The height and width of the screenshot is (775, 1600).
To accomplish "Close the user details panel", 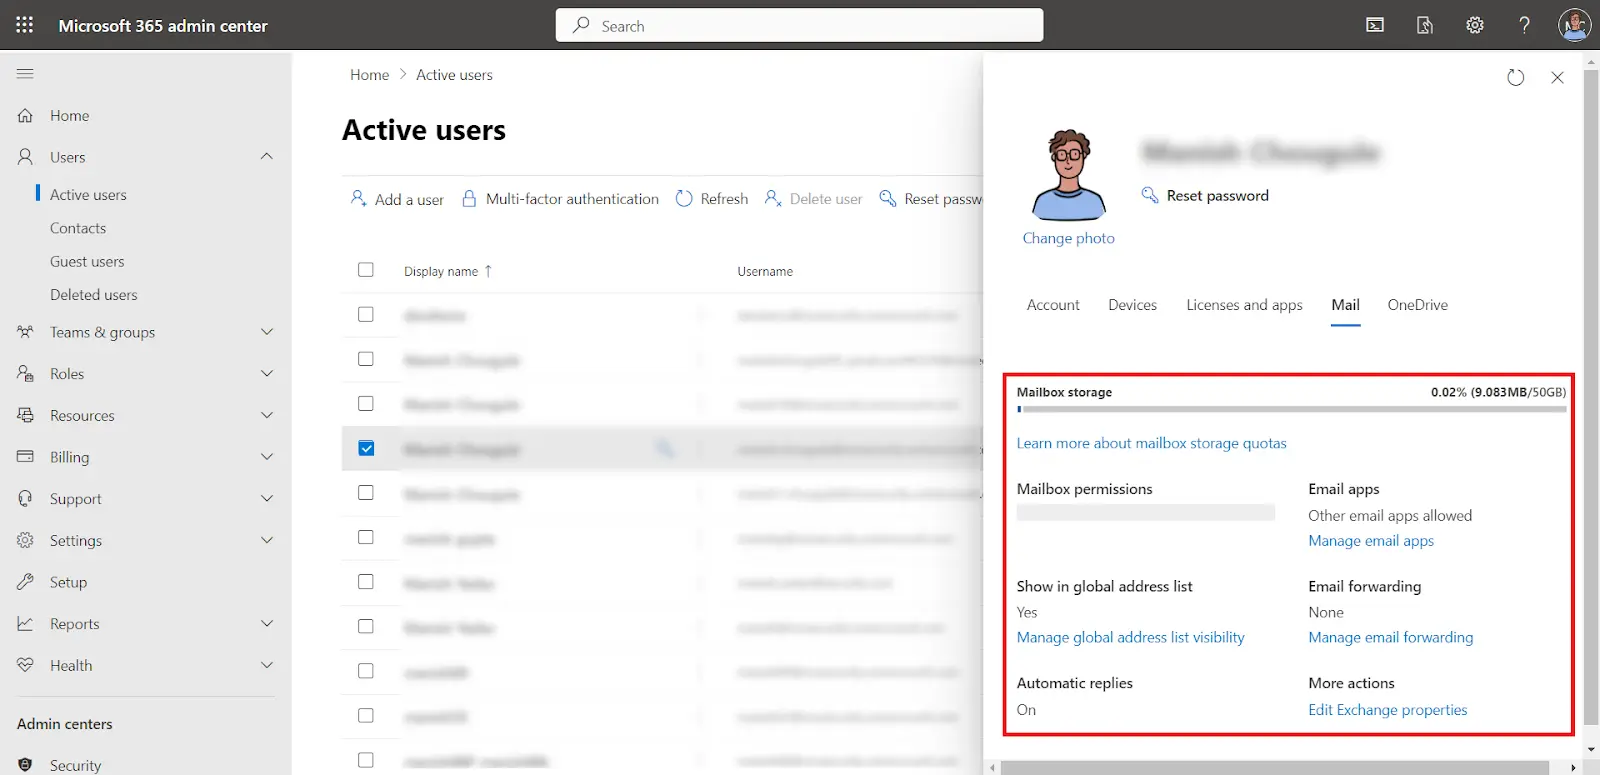I will (1557, 77).
